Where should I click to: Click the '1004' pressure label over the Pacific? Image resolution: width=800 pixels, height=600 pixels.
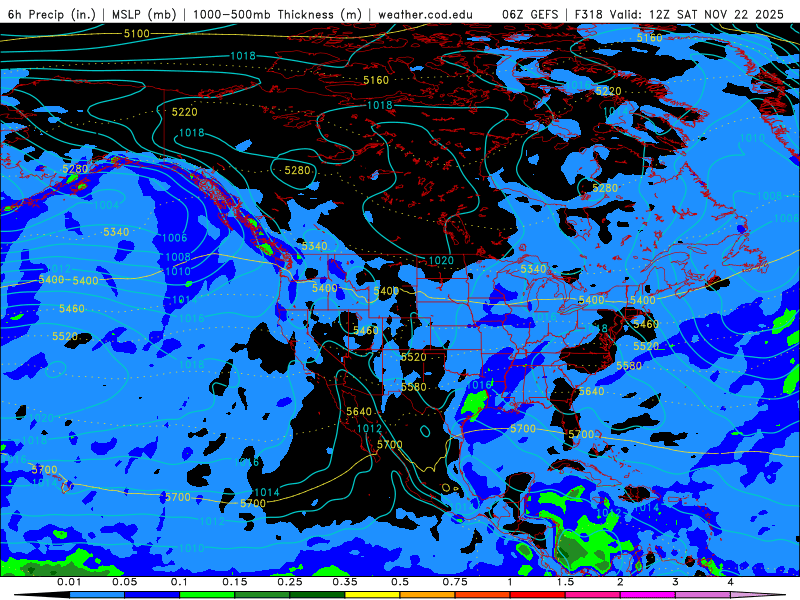106,205
